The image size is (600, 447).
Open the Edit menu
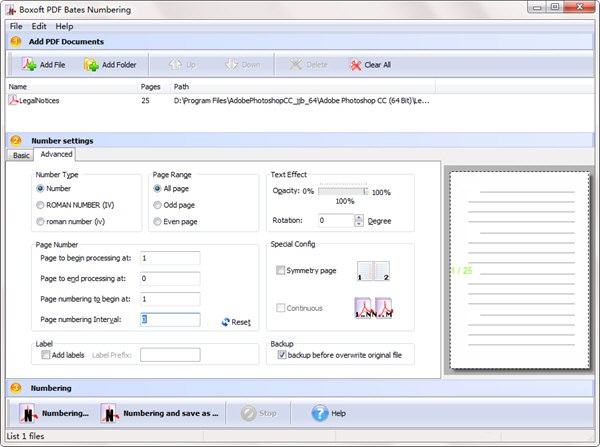pyautogui.click(x=39, y=26)
